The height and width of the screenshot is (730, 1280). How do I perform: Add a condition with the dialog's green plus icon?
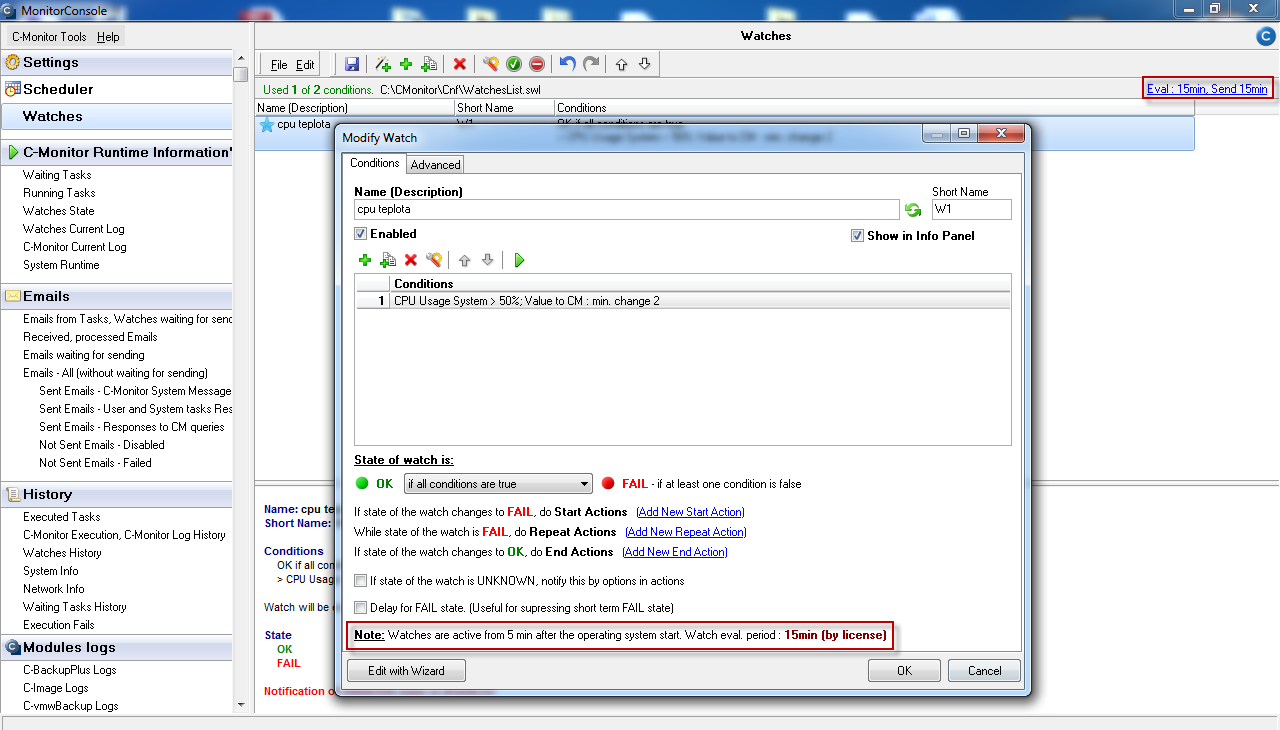(x=365, y=260)
